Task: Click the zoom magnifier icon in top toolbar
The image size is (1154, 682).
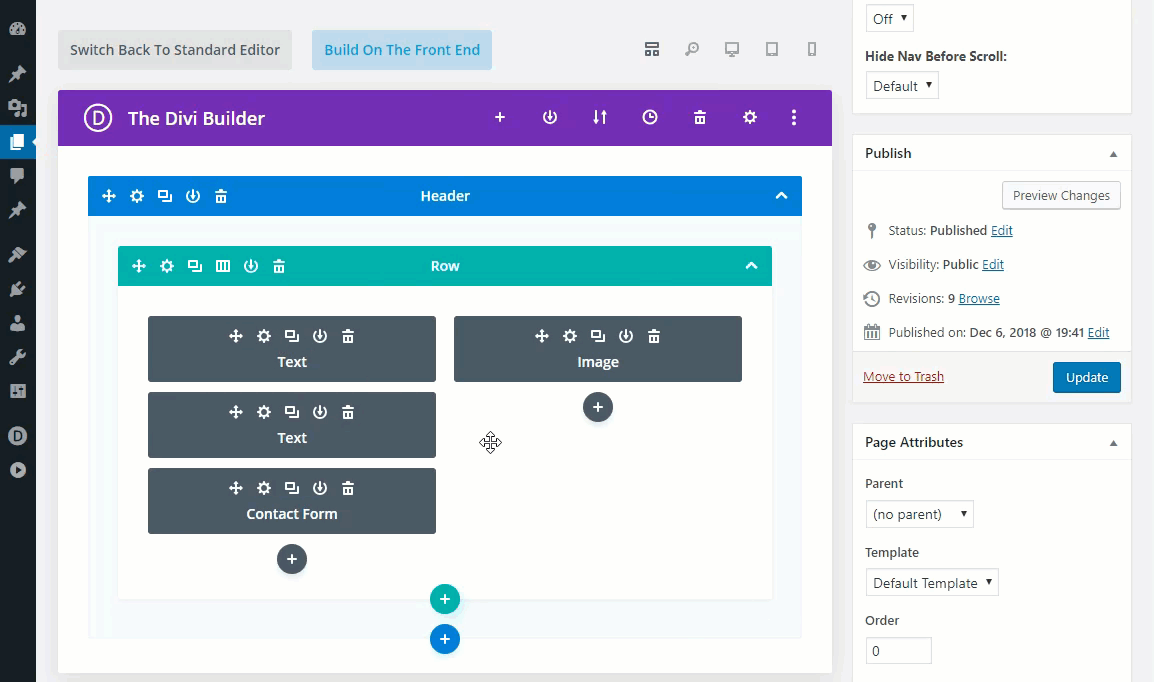Action: coord(692,49)
